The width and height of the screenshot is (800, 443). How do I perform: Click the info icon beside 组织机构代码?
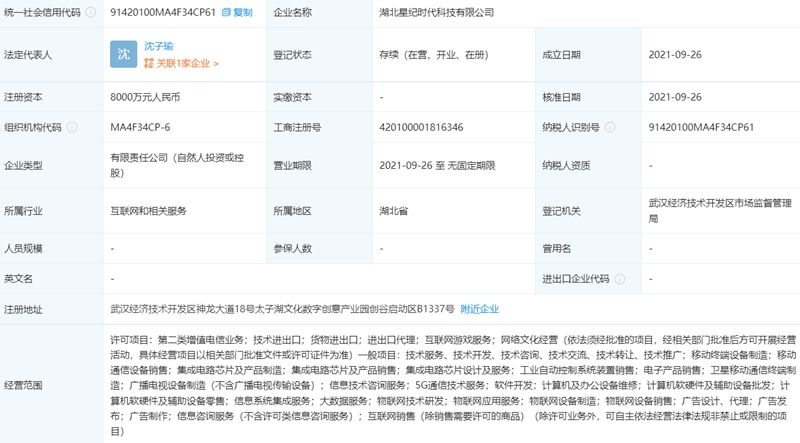[x=72, y=127]
